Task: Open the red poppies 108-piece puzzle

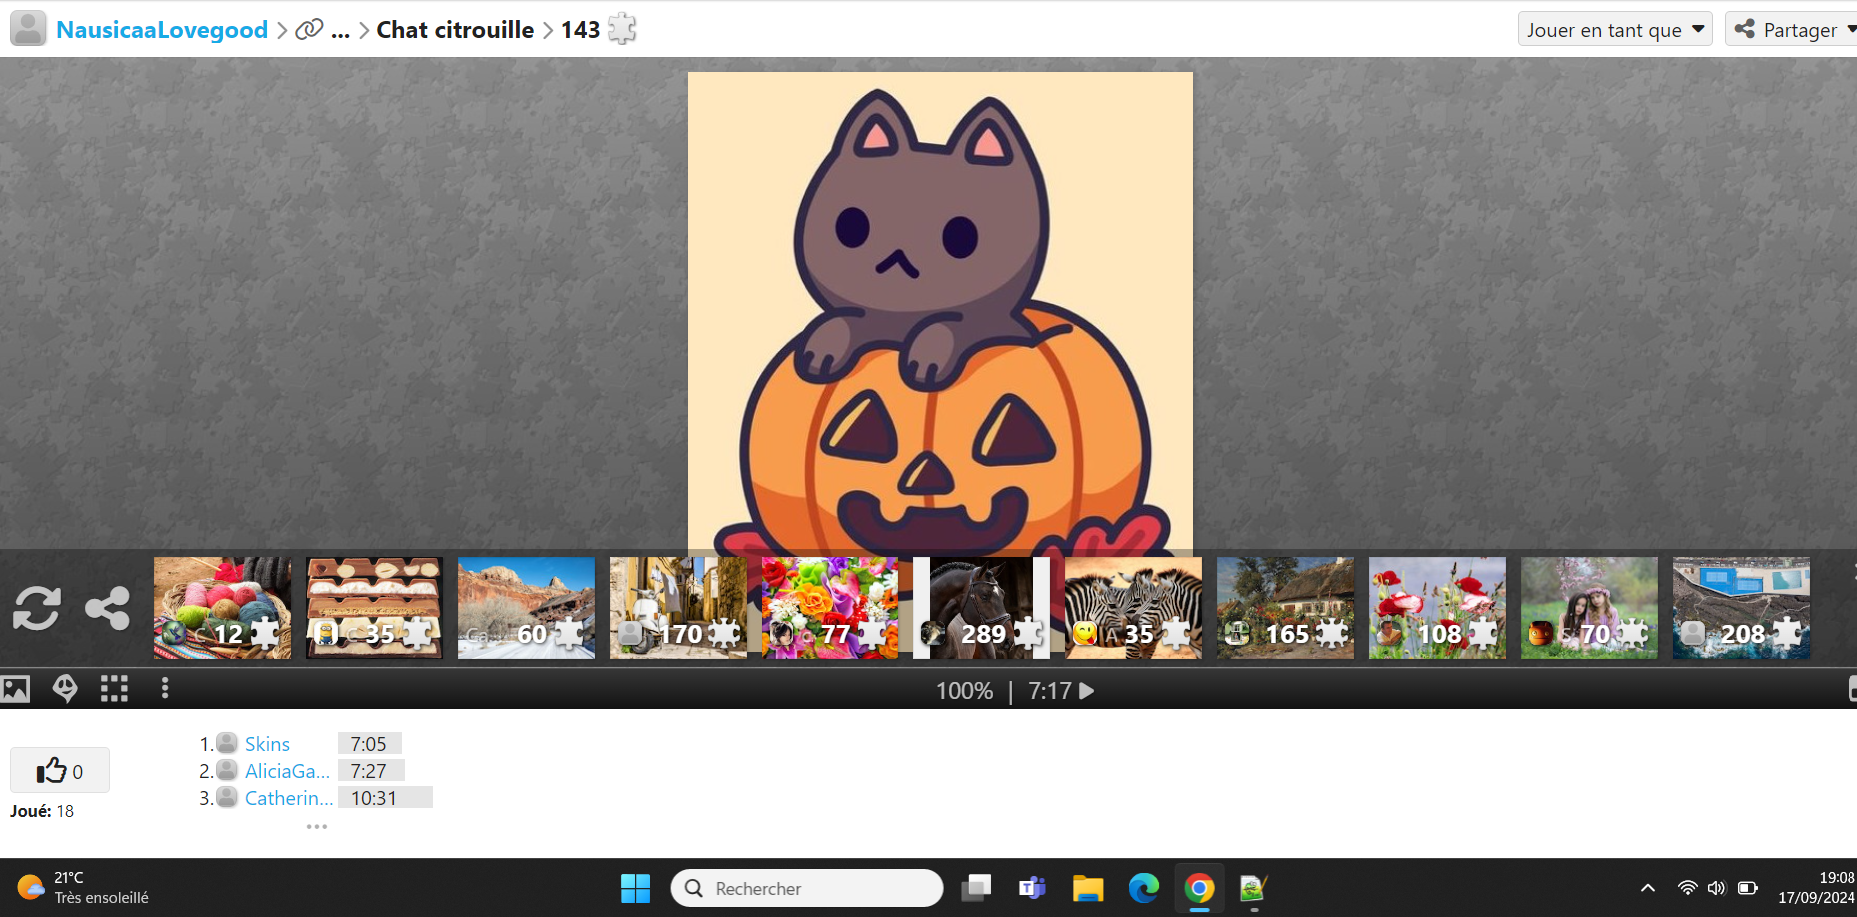Action: click(1438, 608)
